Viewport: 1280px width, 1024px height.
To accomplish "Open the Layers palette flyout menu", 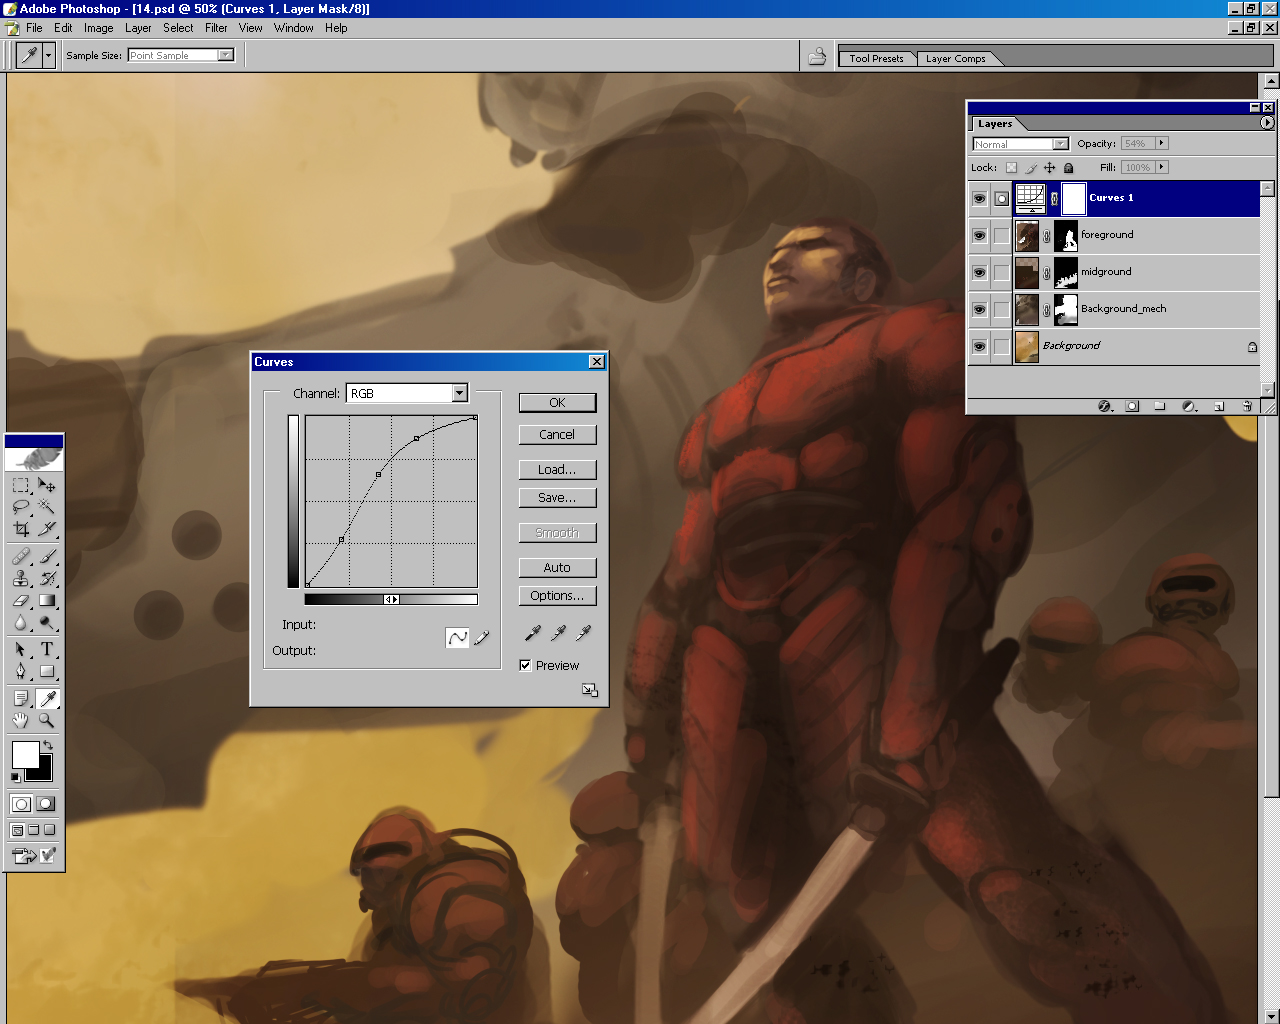I will 1267,123.
